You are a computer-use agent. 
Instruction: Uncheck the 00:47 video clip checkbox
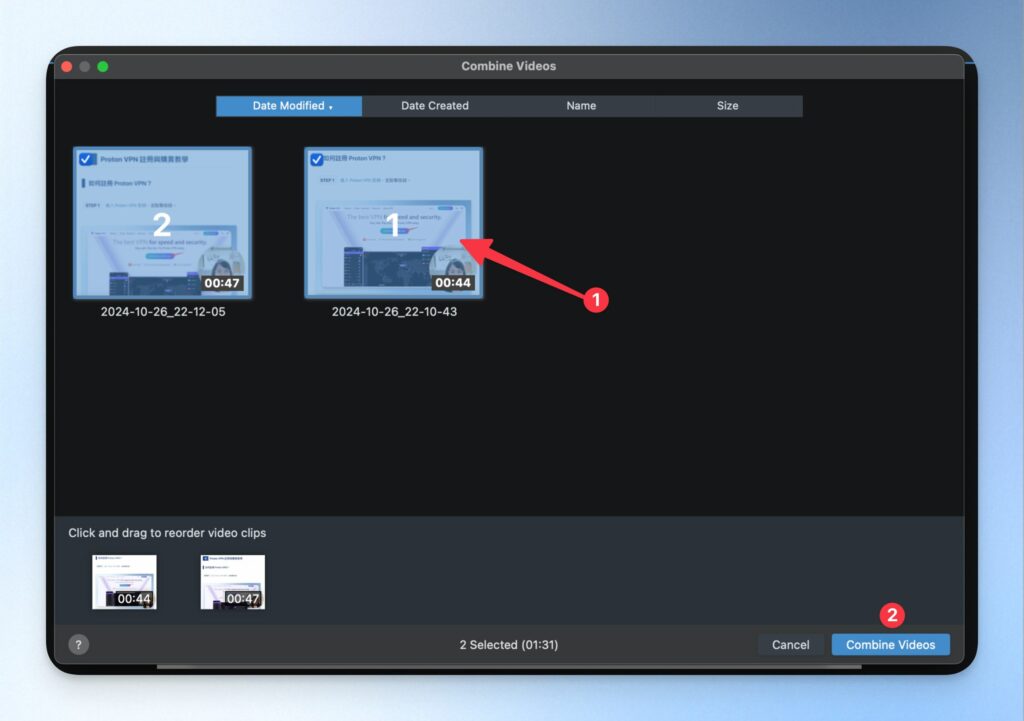click(x=86, y=159)
